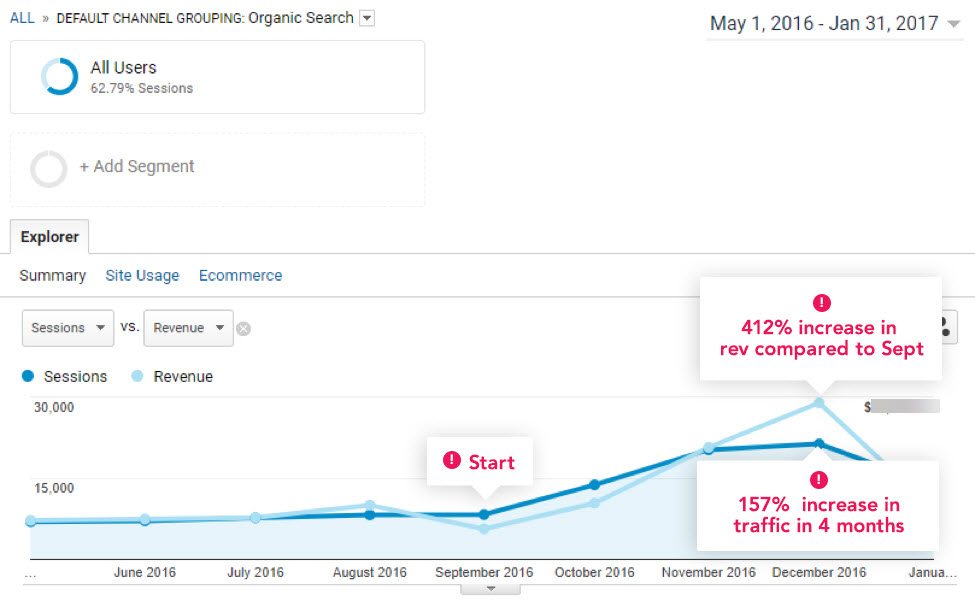Select the Explorer tab
Screen dimensions: 975x601
click(50, 237)
